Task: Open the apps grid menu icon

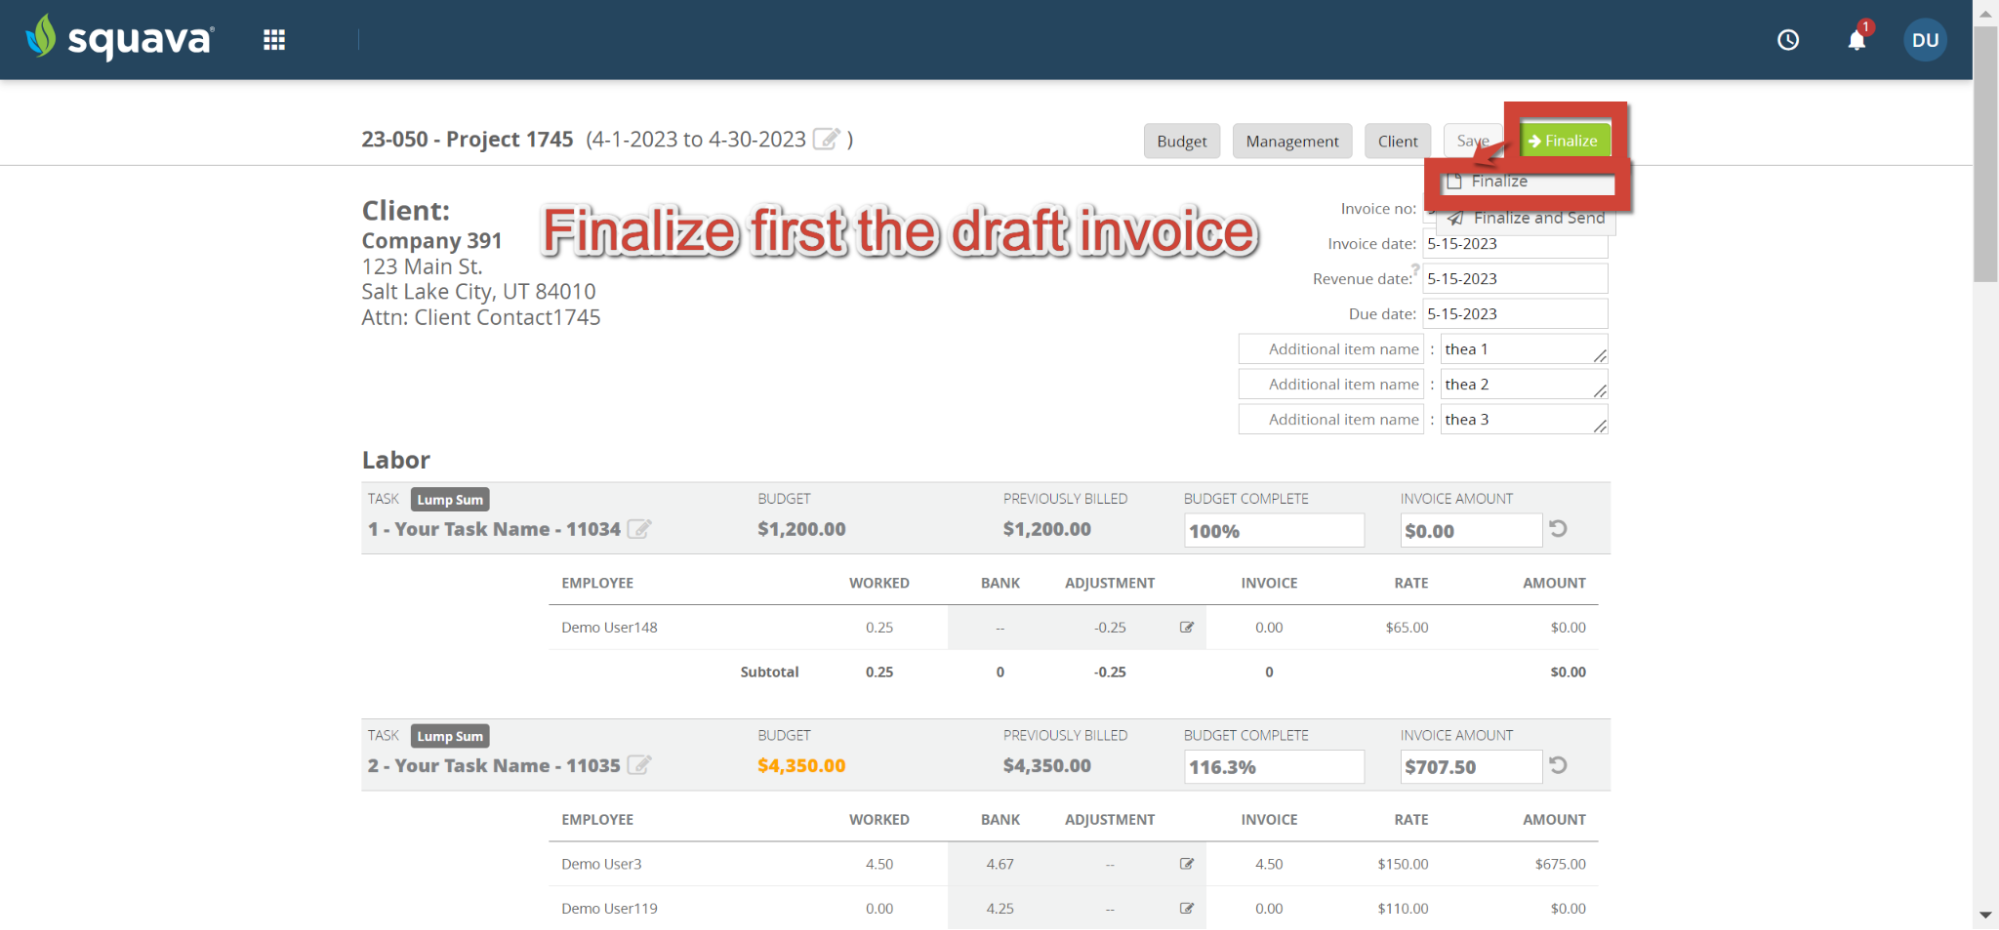Action: click(x=274, y=40)
